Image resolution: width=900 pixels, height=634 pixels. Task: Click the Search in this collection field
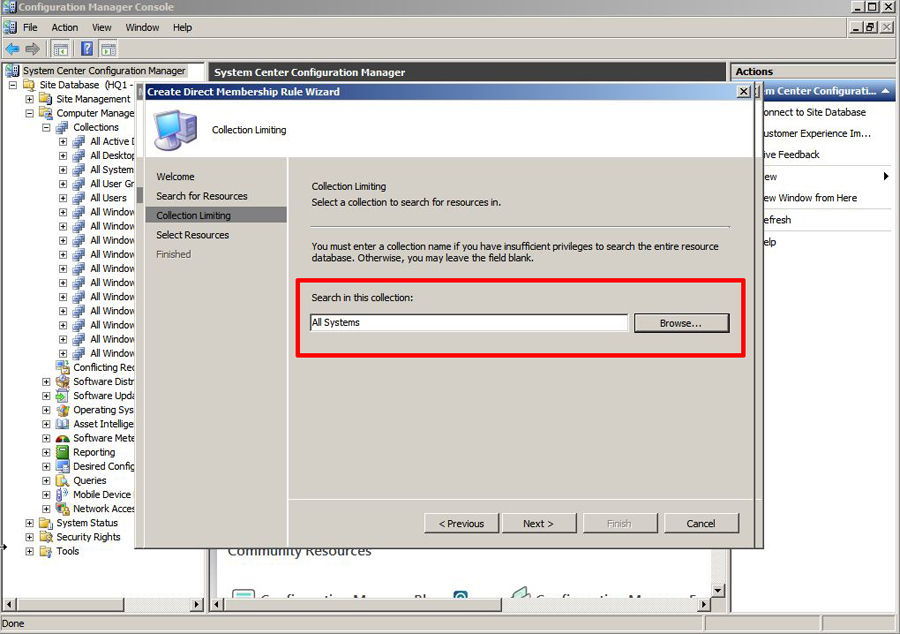(469, 322)
